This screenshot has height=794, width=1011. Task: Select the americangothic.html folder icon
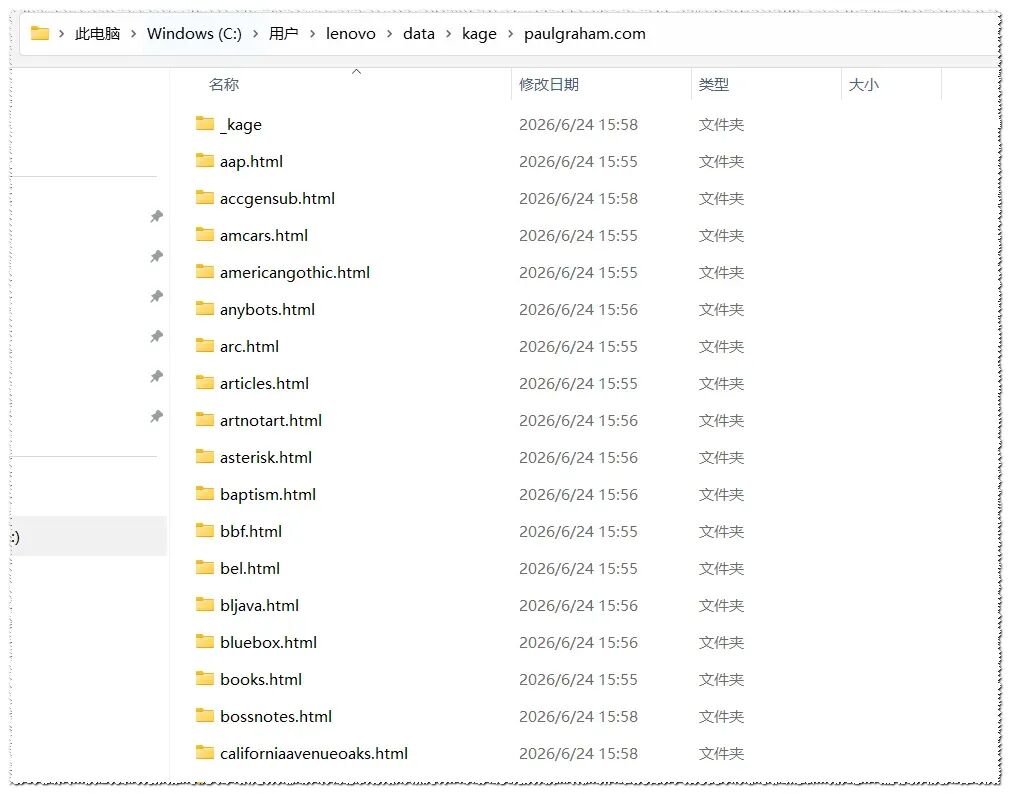tap(205, 271)
